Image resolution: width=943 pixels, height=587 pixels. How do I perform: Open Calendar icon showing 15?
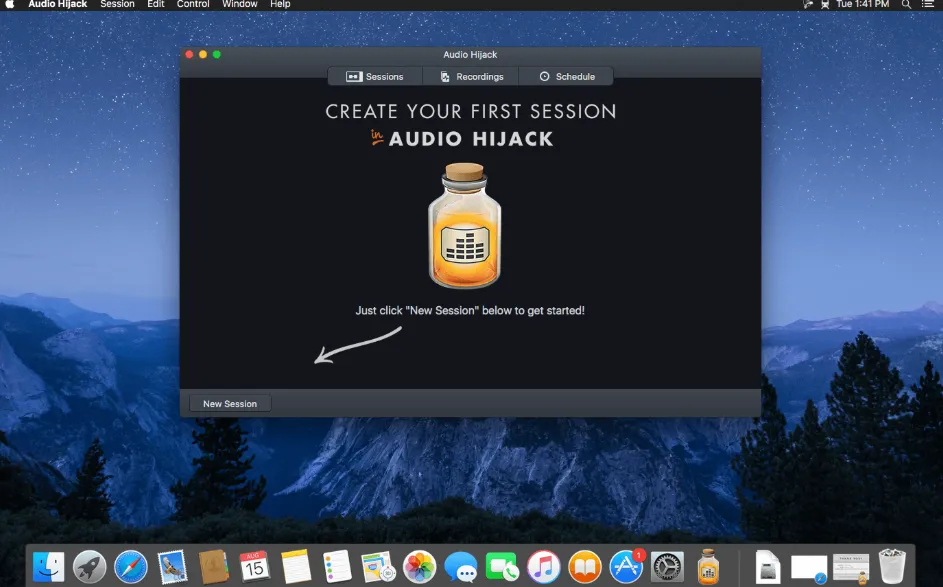254,567
